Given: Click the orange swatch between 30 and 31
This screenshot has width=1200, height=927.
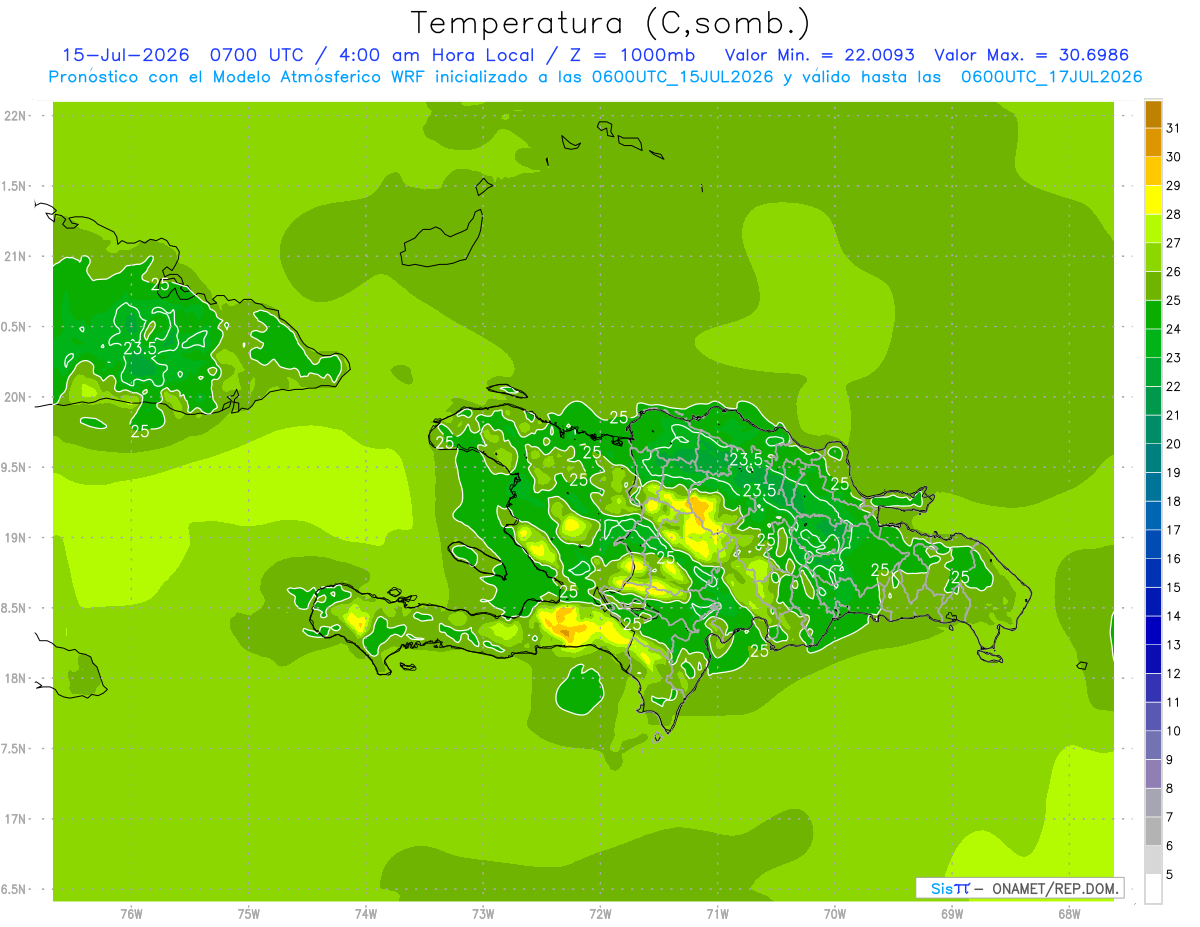Looking at the screenshot, I should coord(1153,143).
